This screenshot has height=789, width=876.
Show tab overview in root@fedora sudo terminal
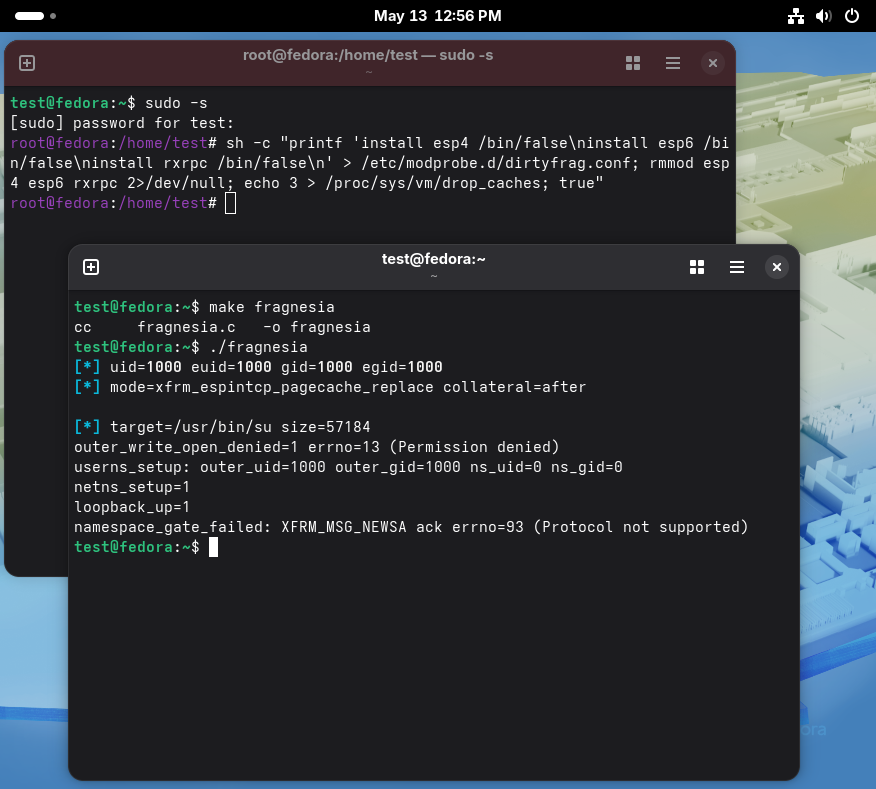633,63
